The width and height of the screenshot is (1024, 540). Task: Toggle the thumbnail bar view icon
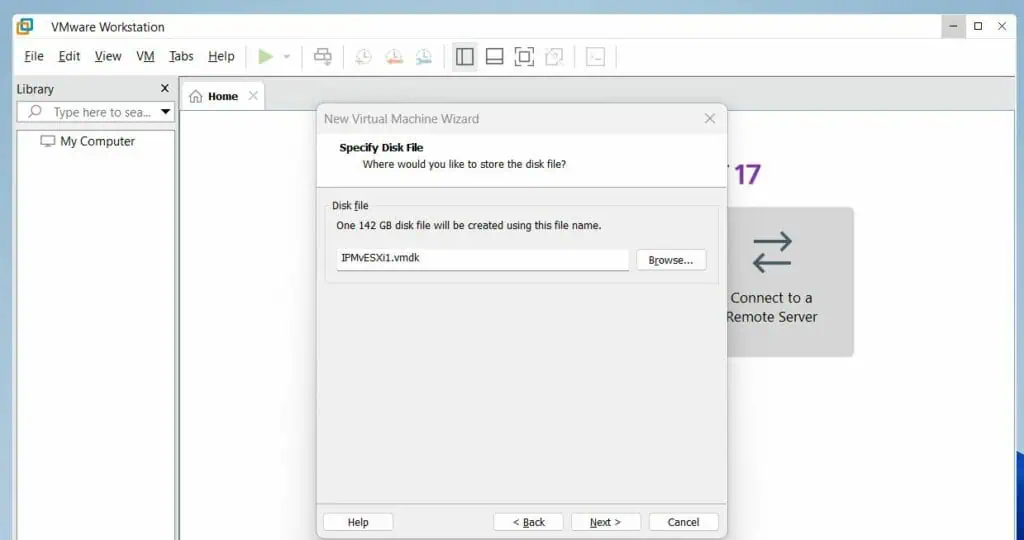tap(494, 57)
